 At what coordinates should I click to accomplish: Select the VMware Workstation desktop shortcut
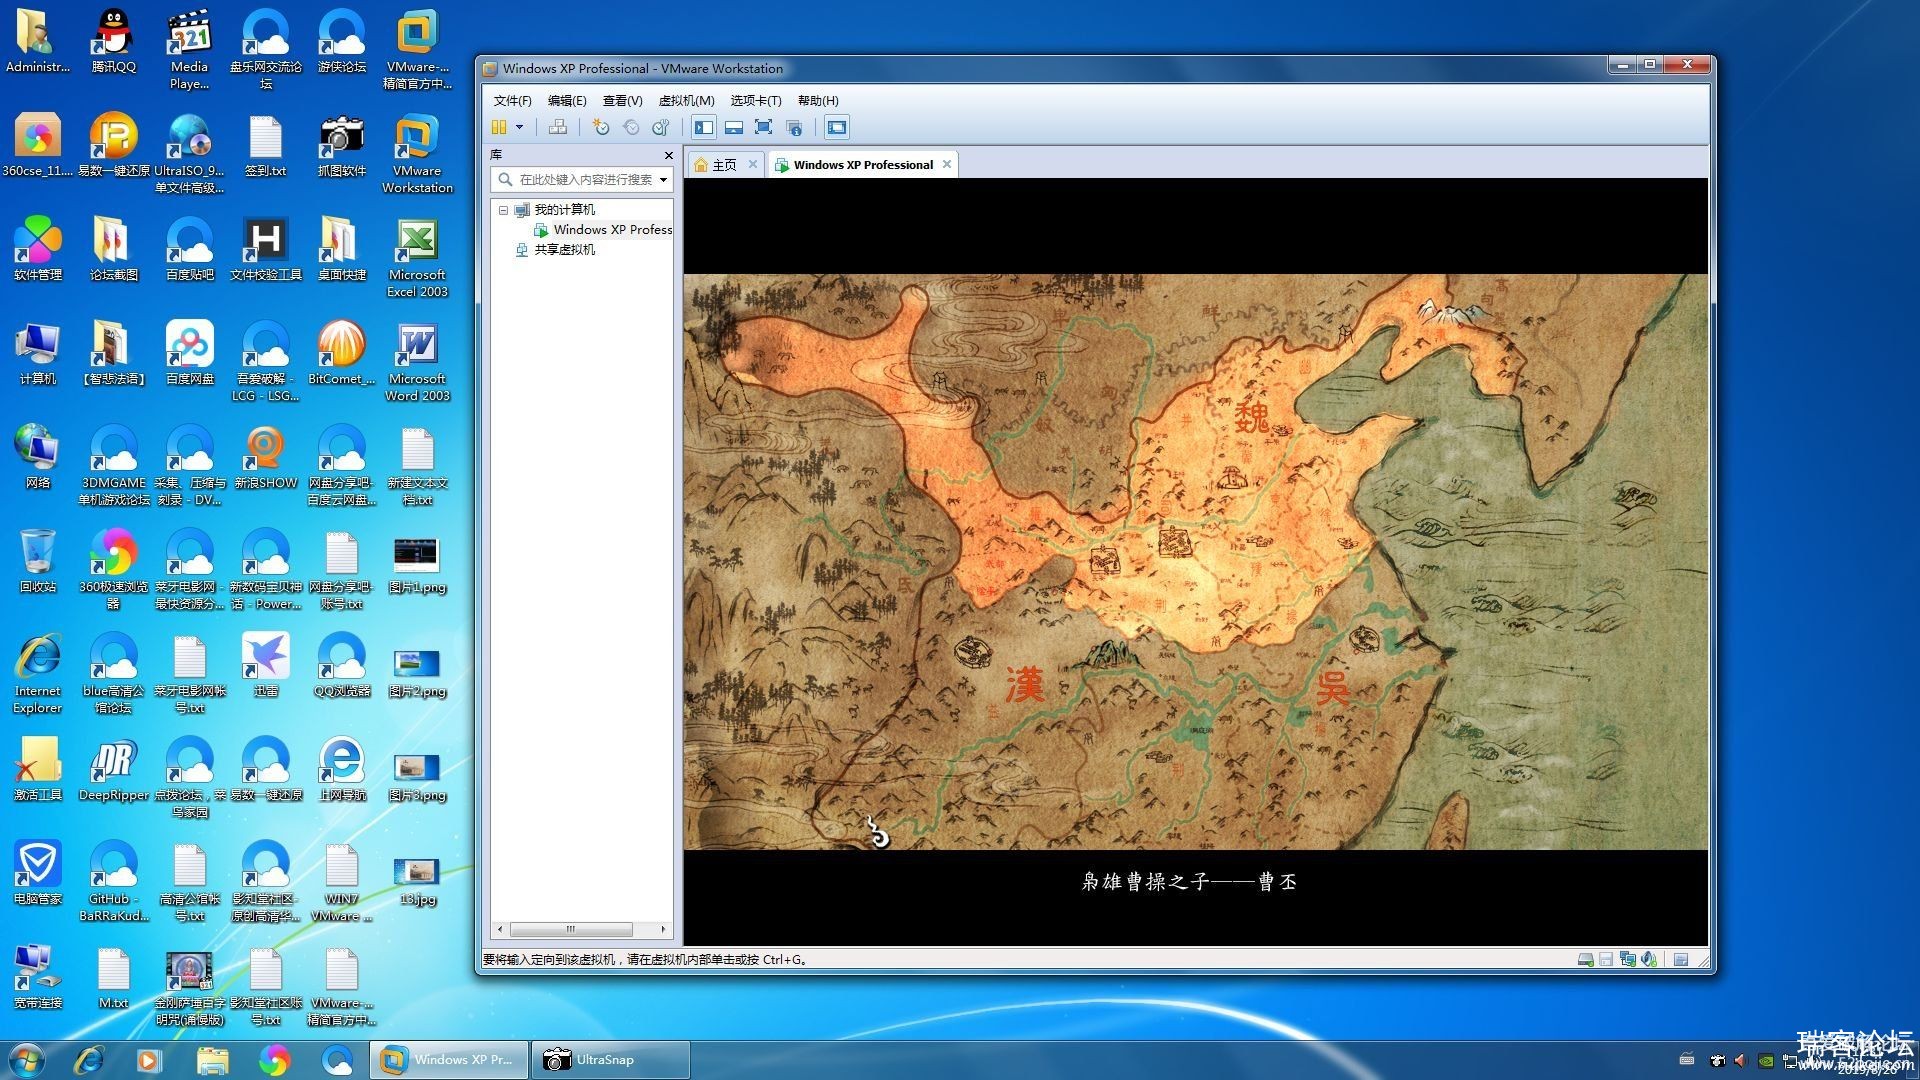pos(417,153)
